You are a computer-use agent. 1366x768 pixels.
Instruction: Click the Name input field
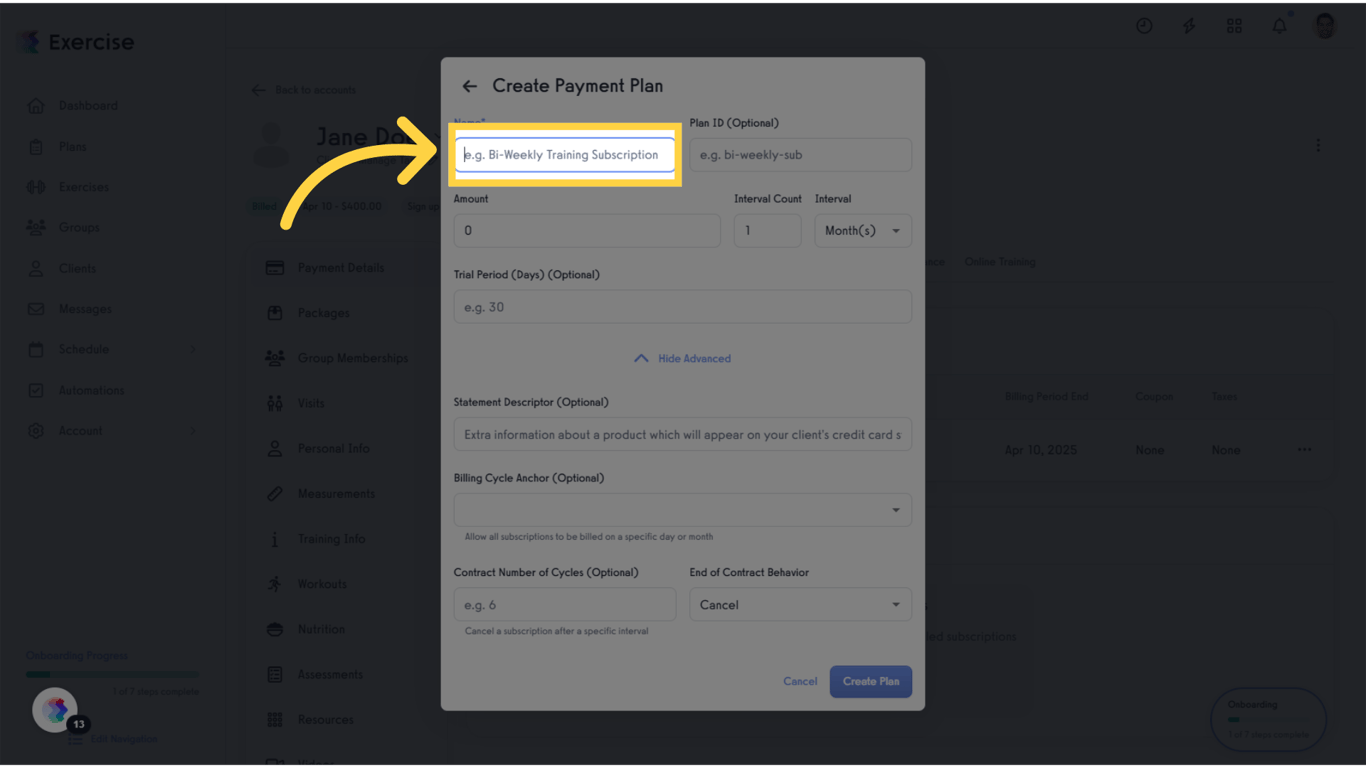[565, 155]
